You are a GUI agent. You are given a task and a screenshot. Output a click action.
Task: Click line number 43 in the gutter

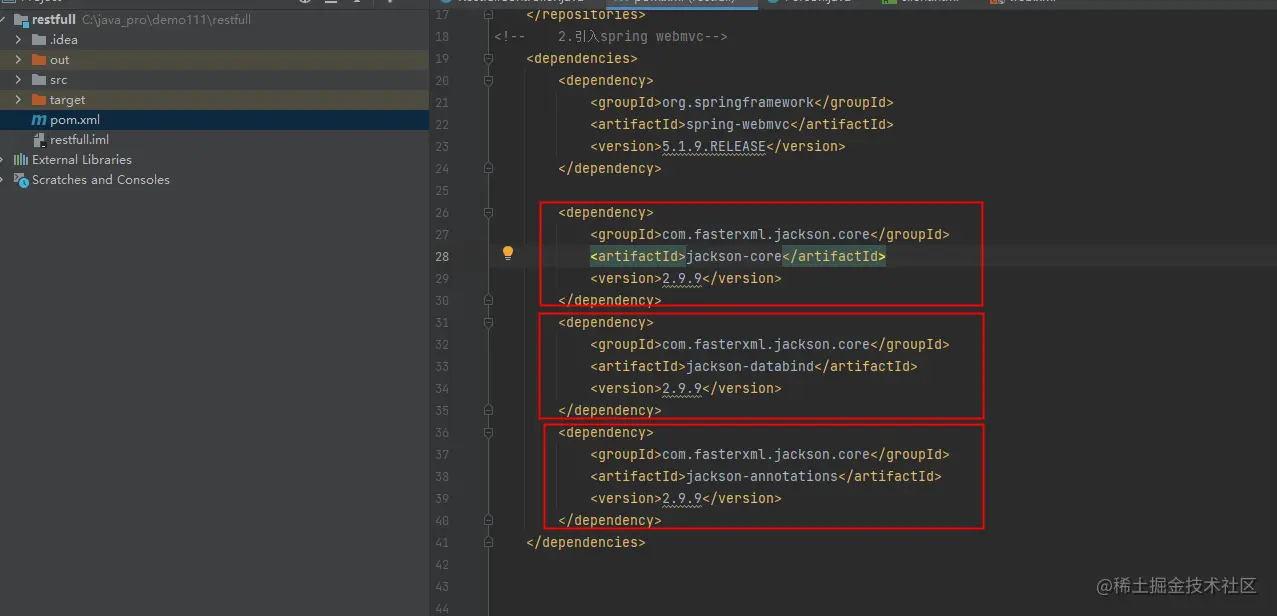[x=443, y=586]
